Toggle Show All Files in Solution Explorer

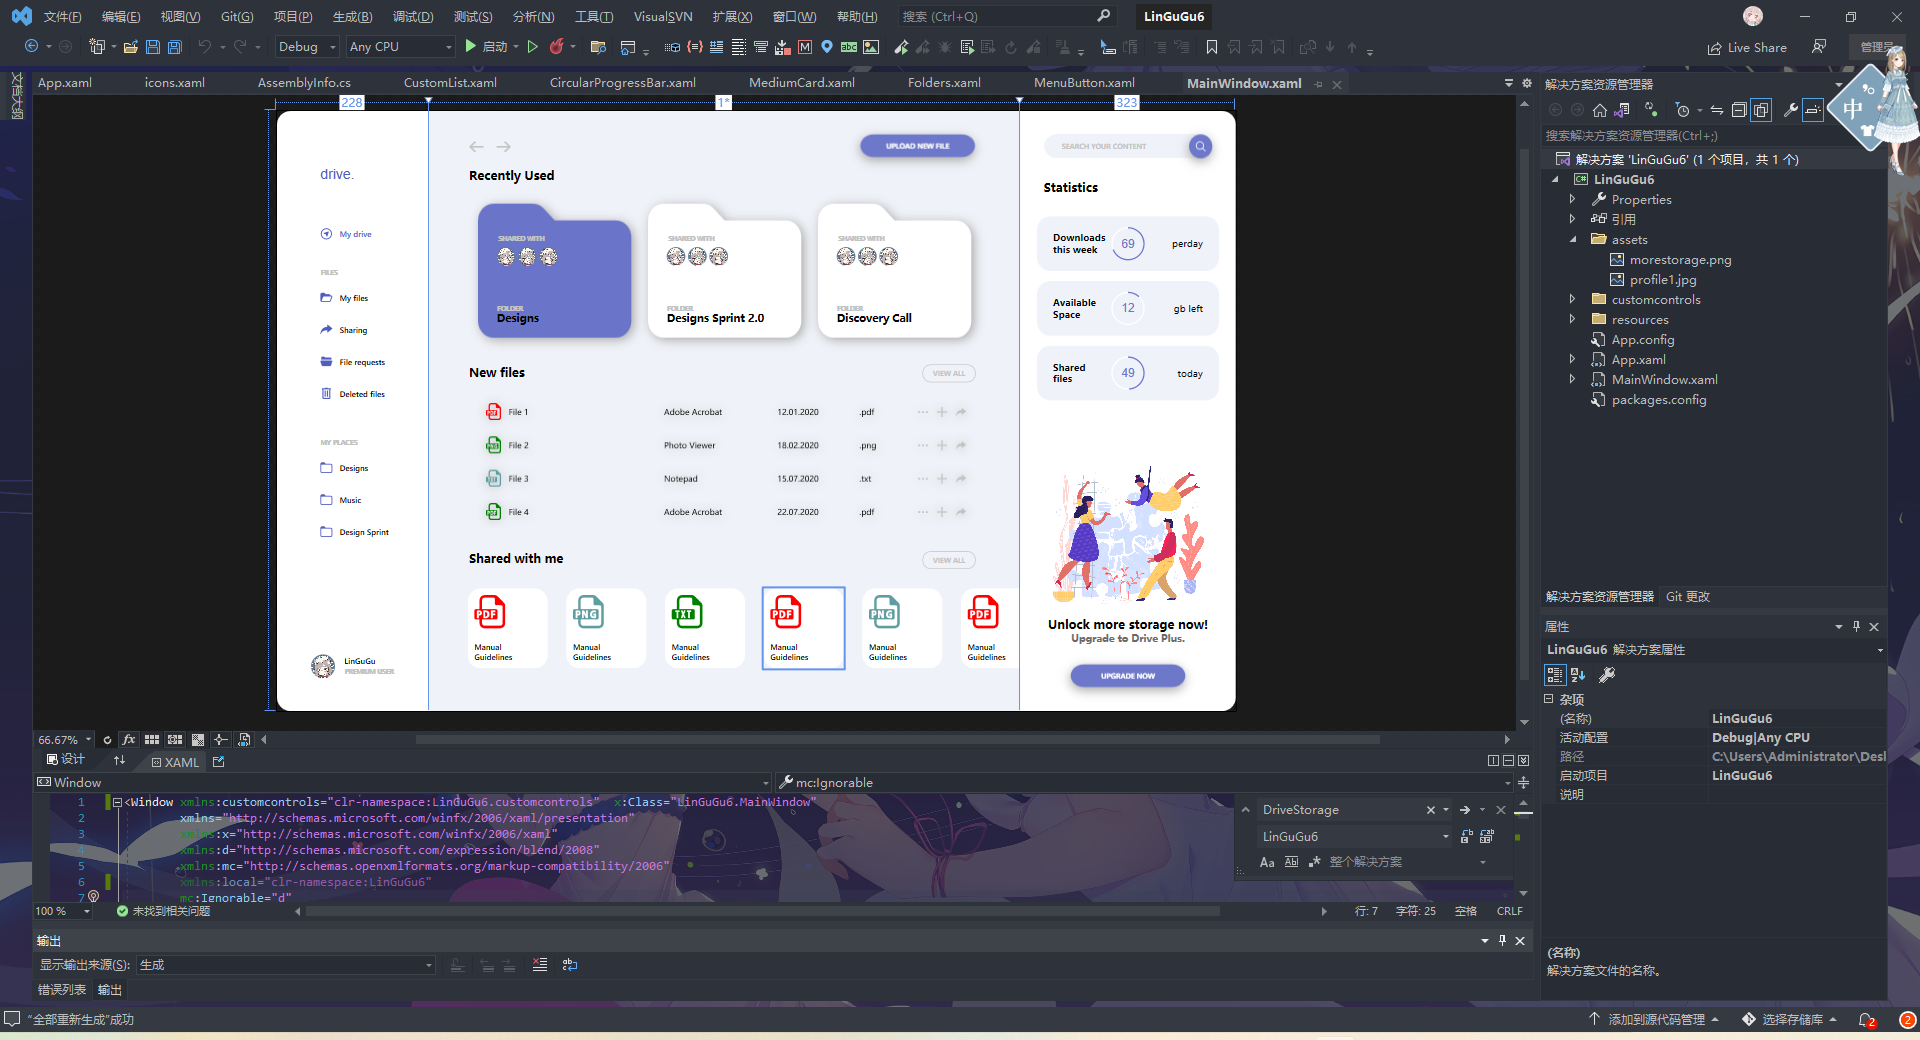click(x=1761, y=110)
